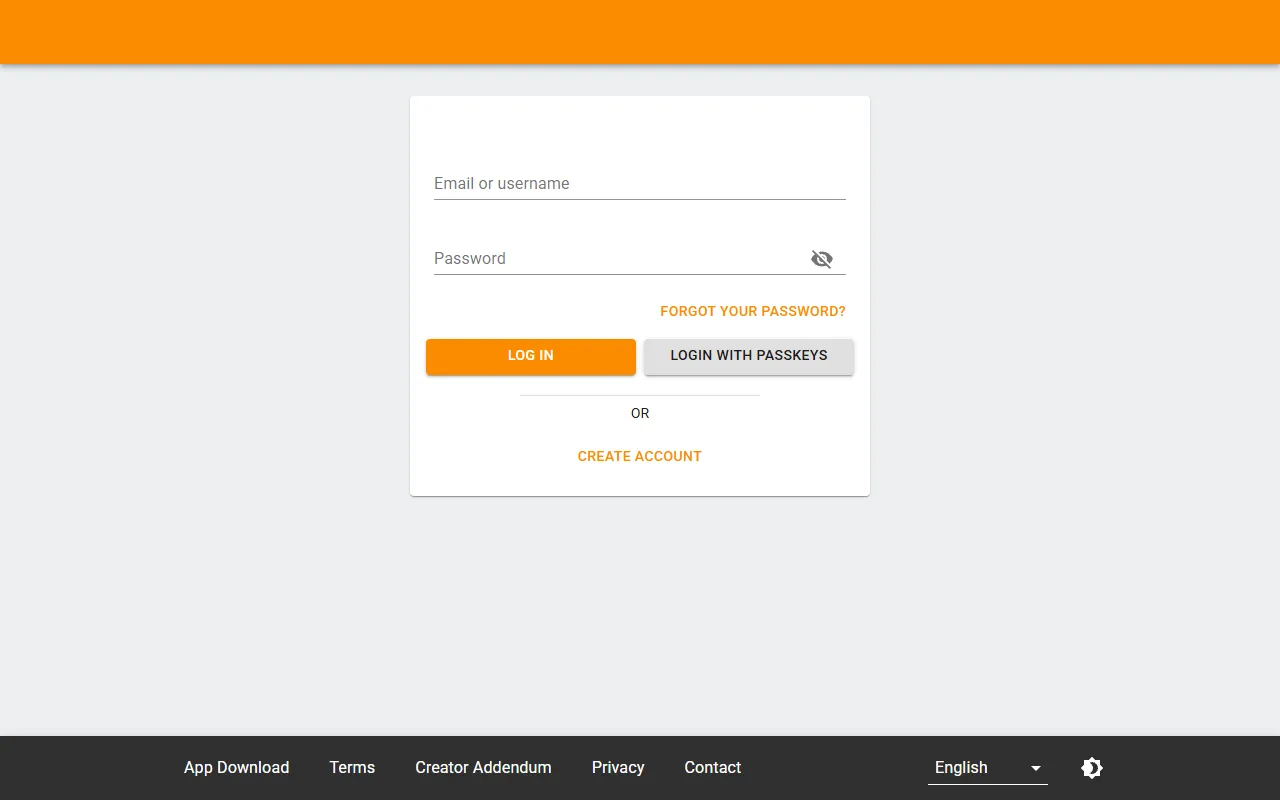Image resolution: width=1280 pixels, height=800 pixels.
Task: Open the FORGOT YOUR PASSWORD? link
Action: click(x=752, y=311)
